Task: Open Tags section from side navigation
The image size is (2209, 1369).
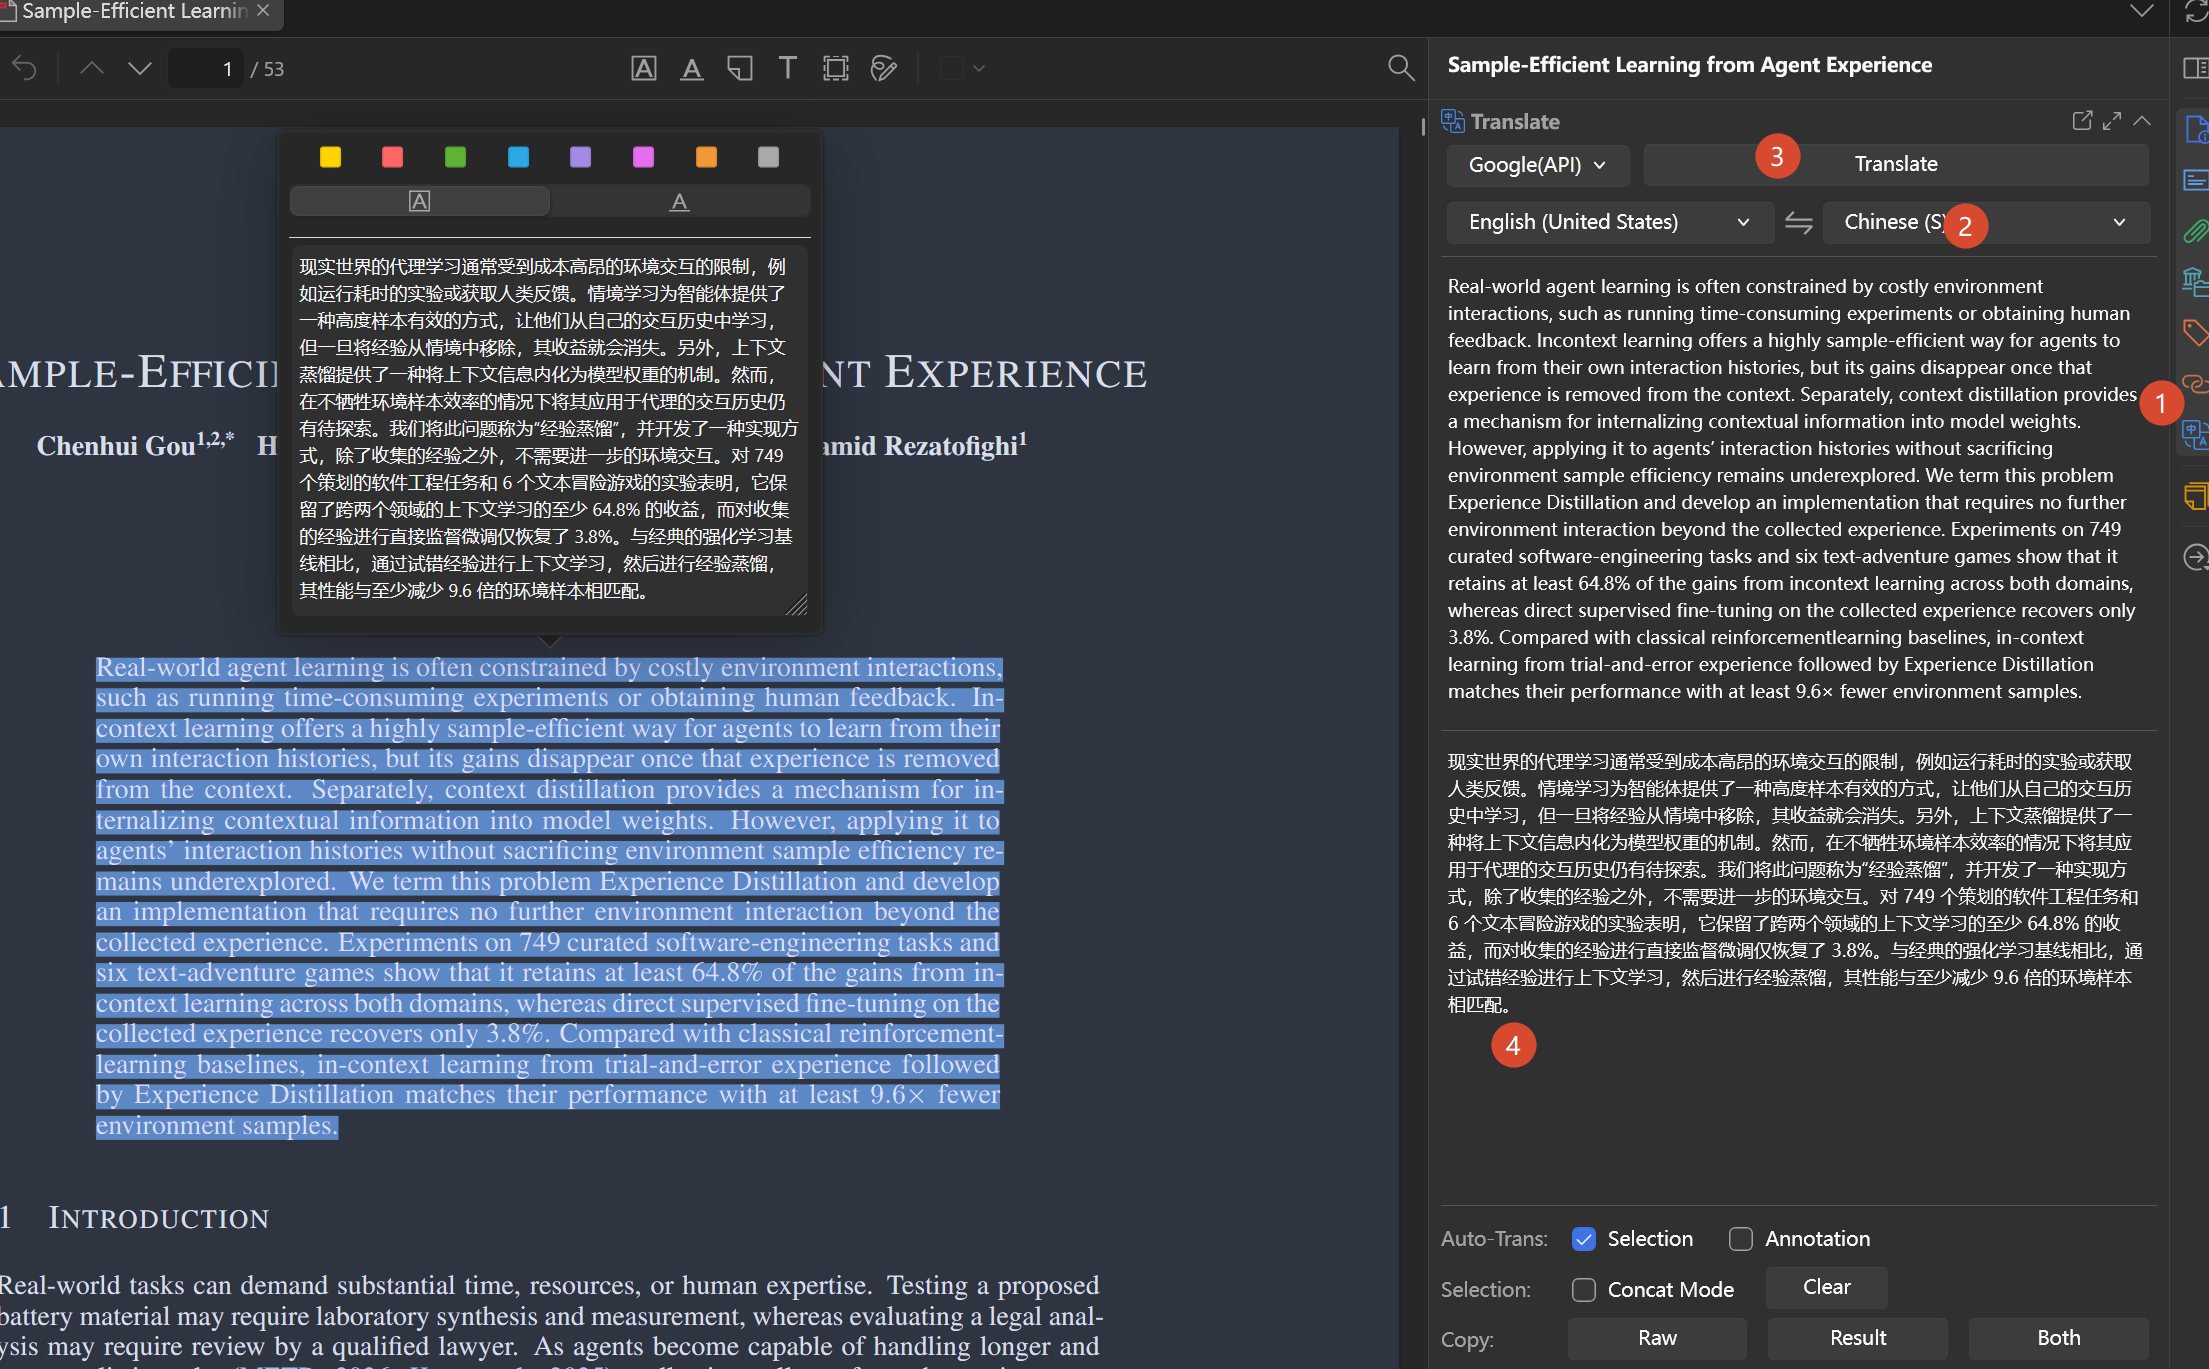Action: click(2195, 333)
